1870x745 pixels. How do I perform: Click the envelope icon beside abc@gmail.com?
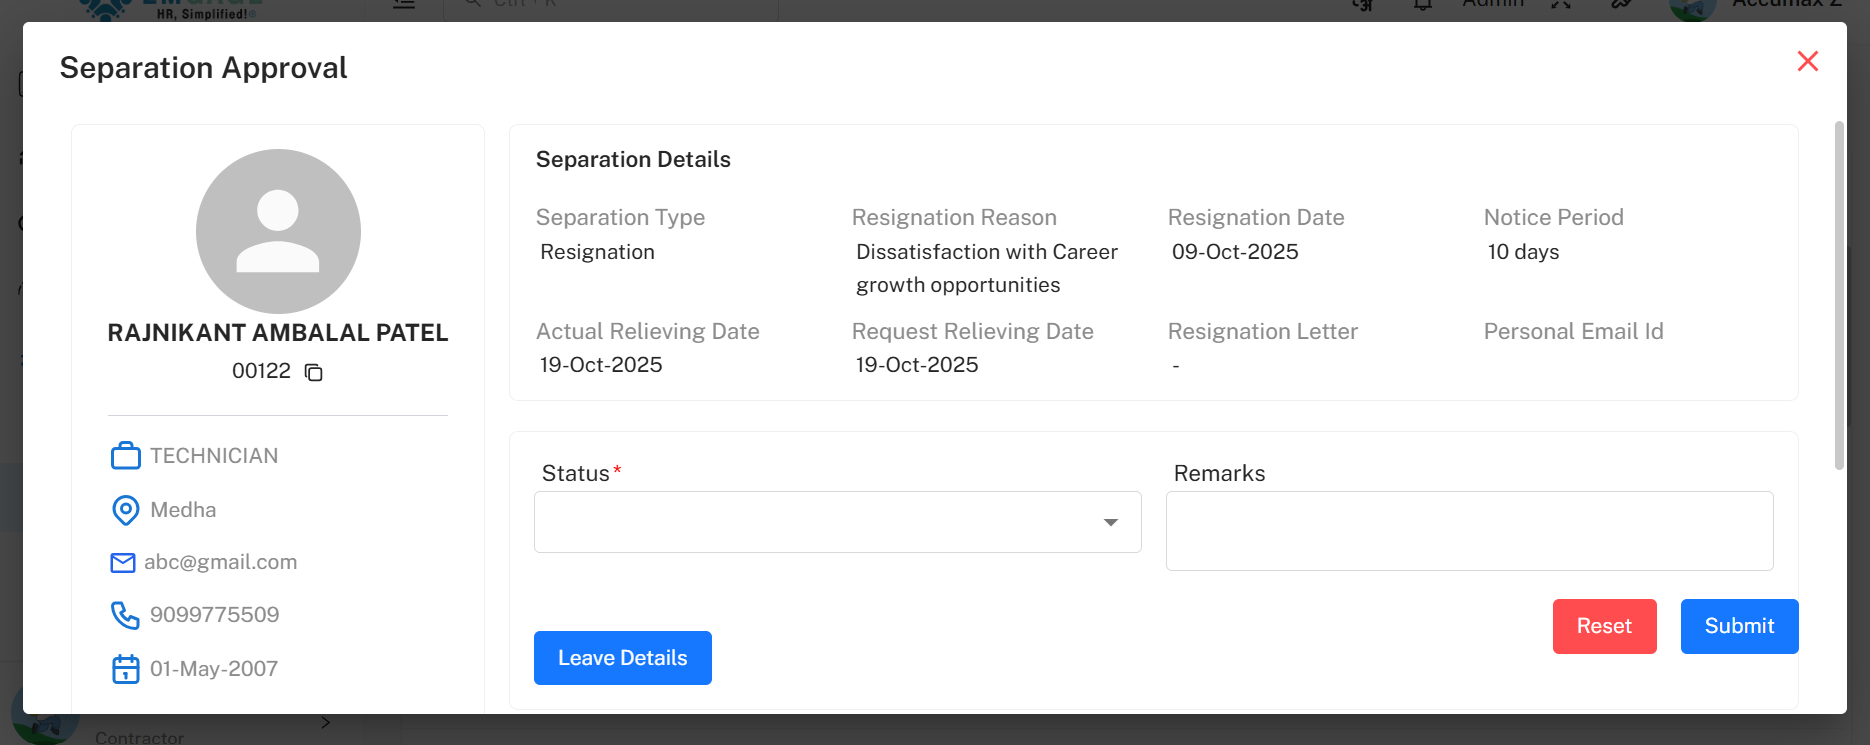[123, 563]
